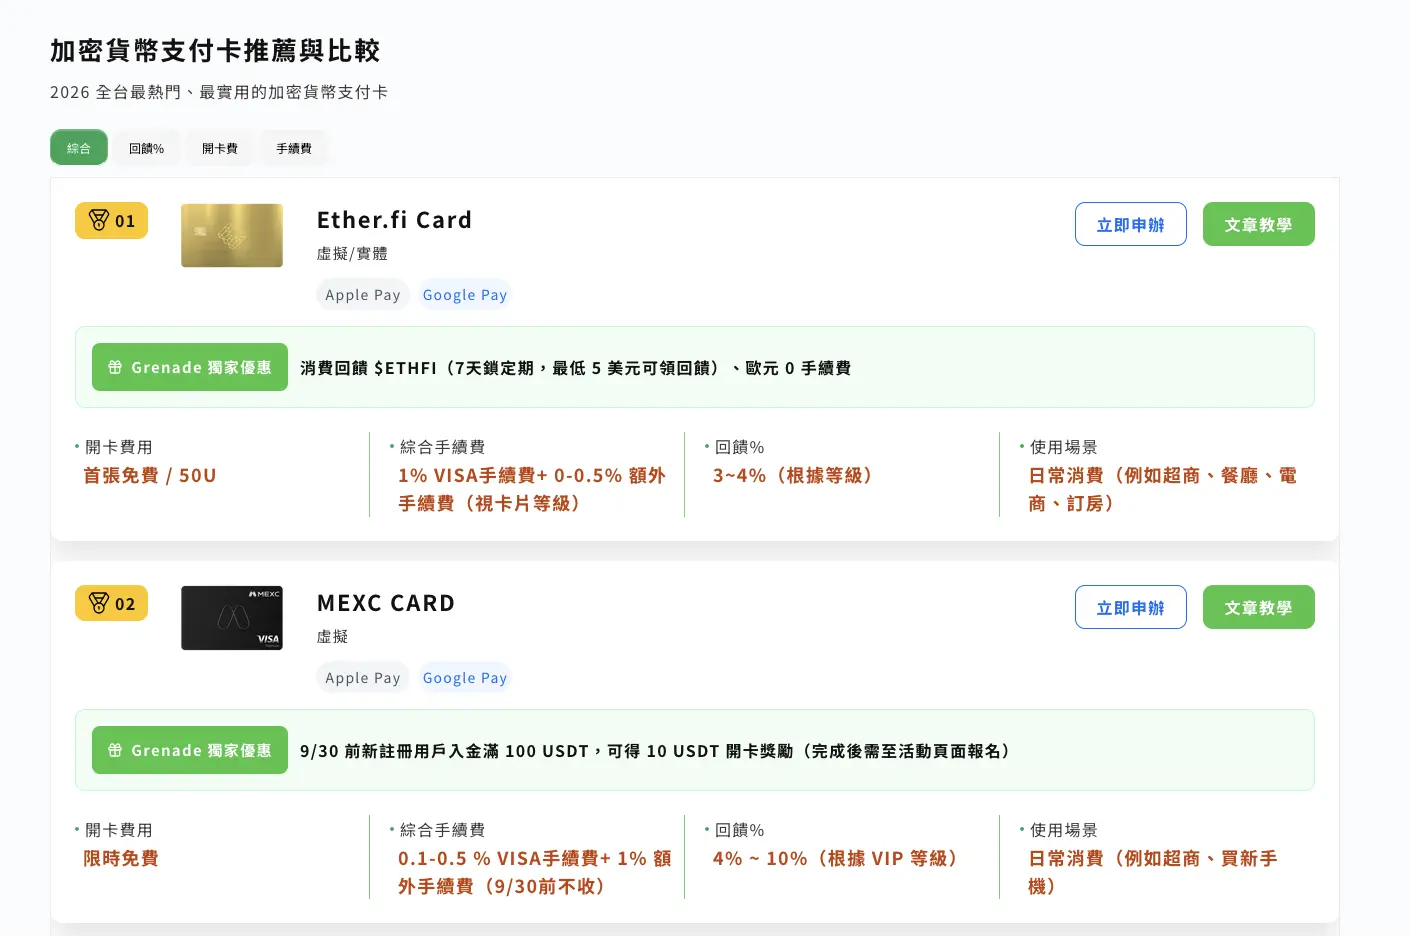
Task: Click gift icon in Ether.fi Grenade 獨家優惠 badge
Action: [x=115, y=367]
